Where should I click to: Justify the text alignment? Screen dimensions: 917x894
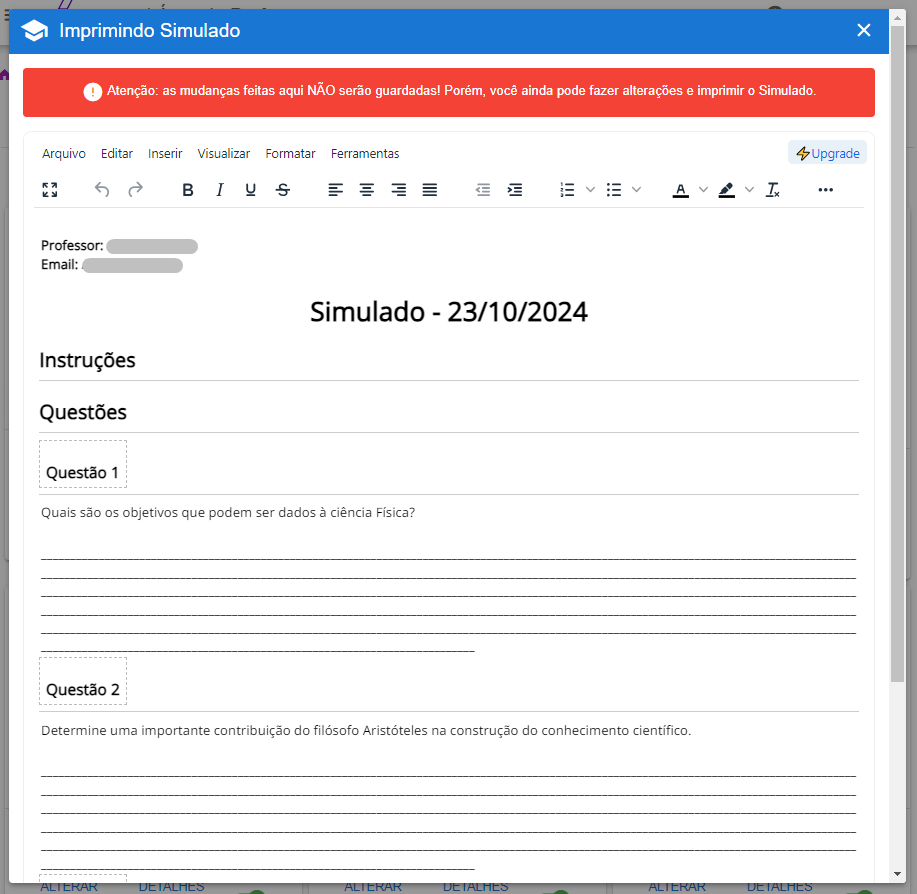[x=430, y=190]
